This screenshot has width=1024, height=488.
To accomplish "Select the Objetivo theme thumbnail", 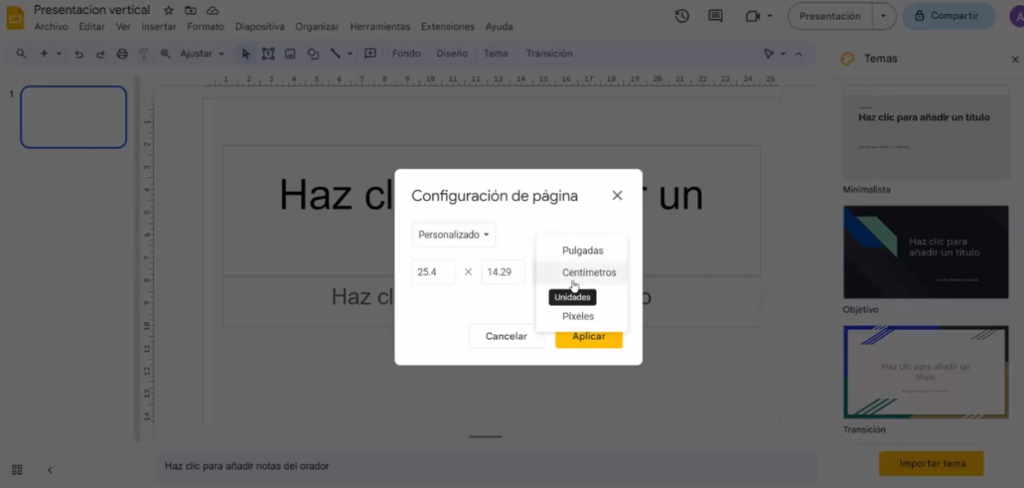I will [926, 252].
